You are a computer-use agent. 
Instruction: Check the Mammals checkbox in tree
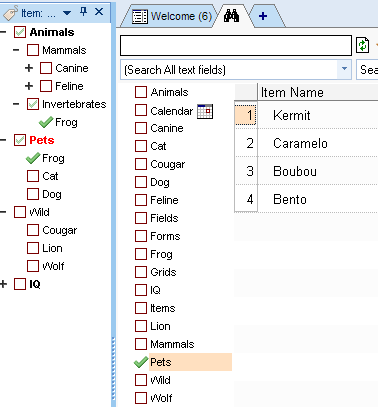coord(33,50)
